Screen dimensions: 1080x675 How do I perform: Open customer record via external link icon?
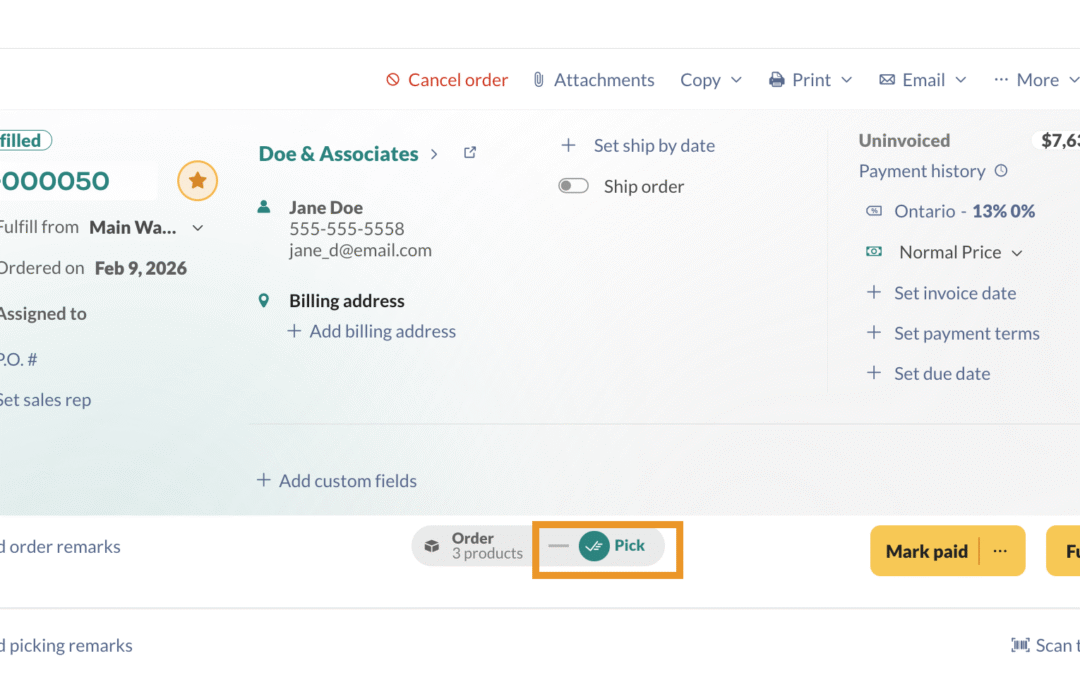(x=469, y=152)
